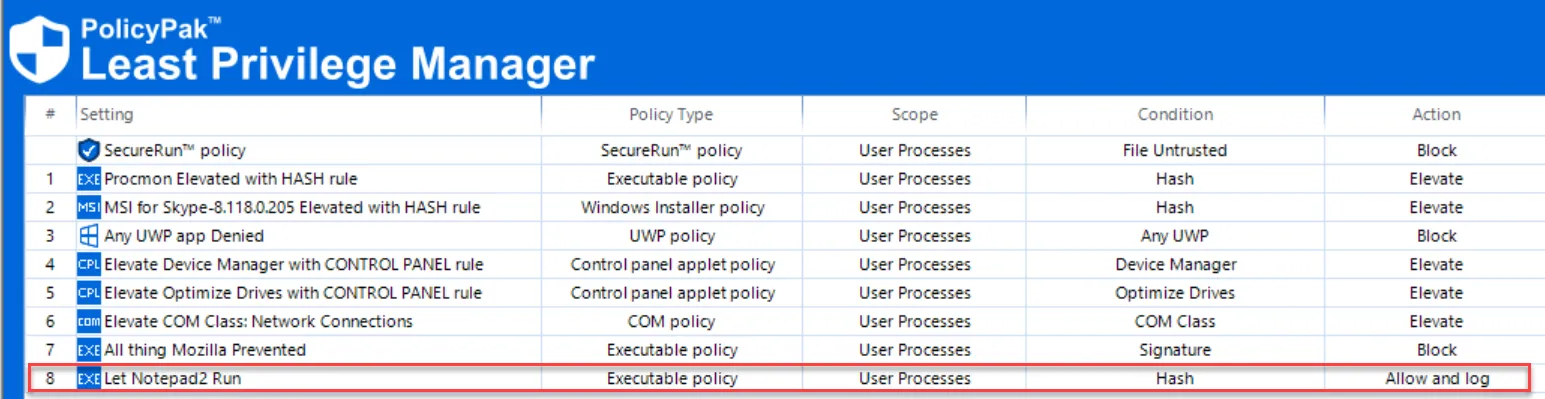Click the EXE icon for Procmon Elevated

click(89, 179)
